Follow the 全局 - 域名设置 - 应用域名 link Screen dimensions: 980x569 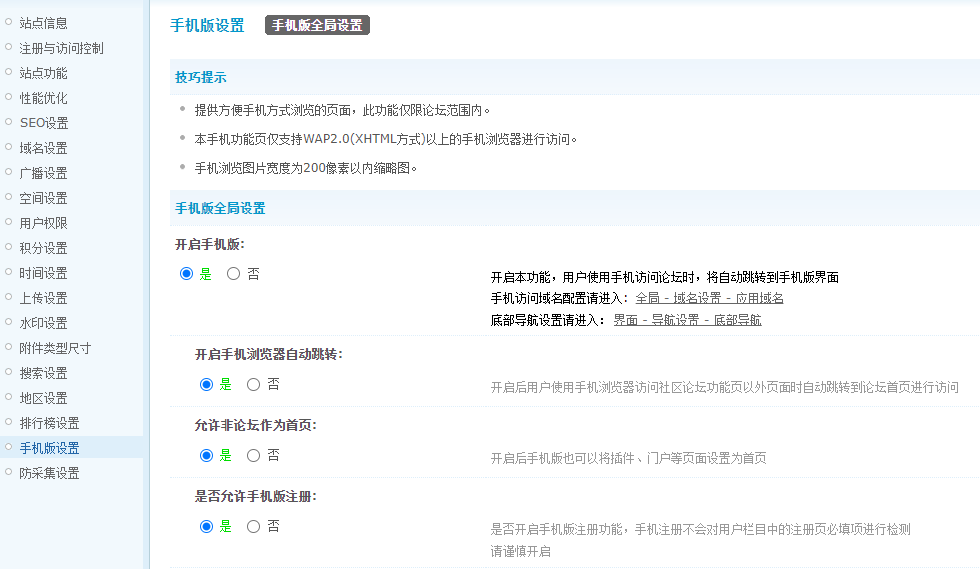(709, 298)
